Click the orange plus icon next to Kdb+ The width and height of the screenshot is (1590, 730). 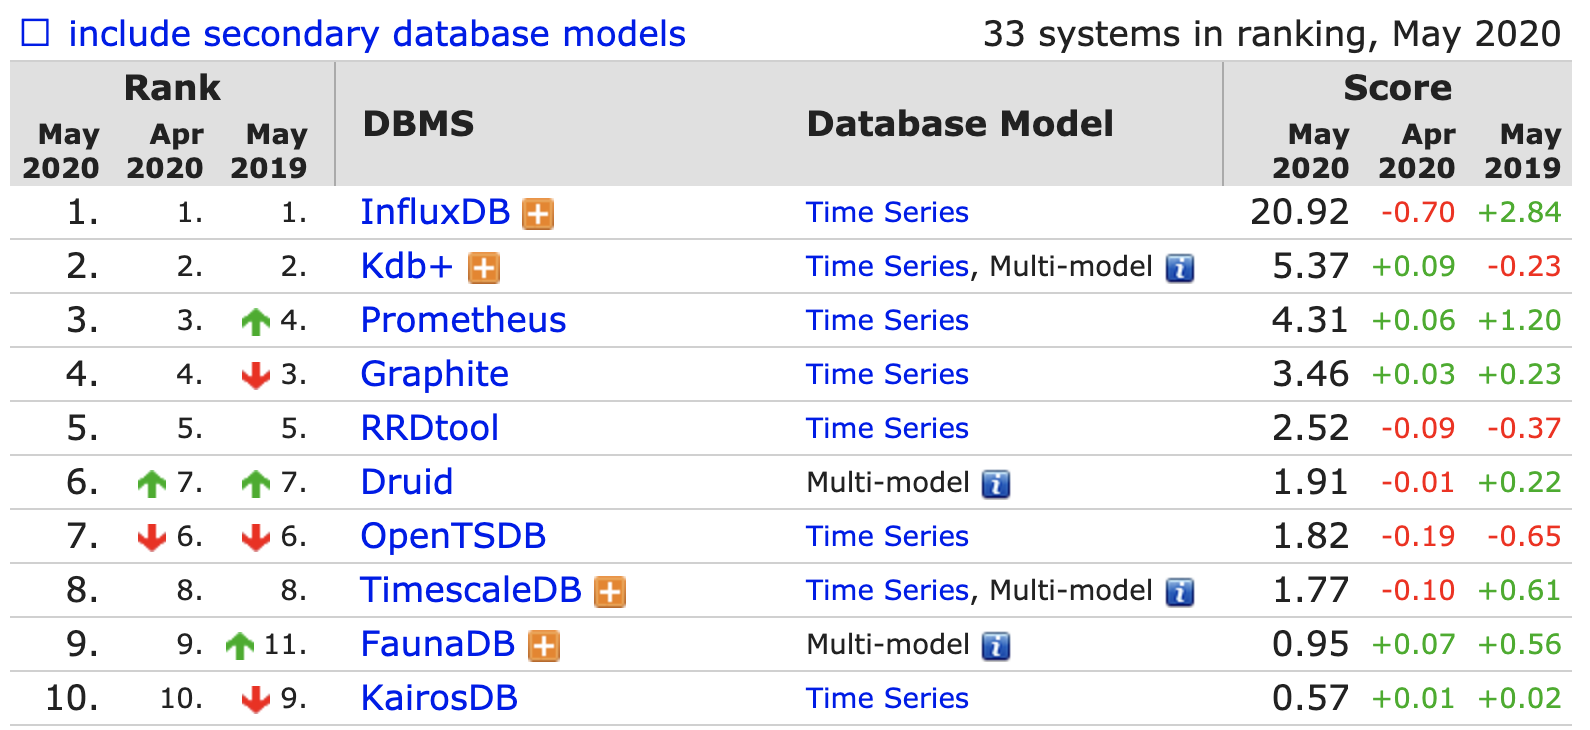484,268
